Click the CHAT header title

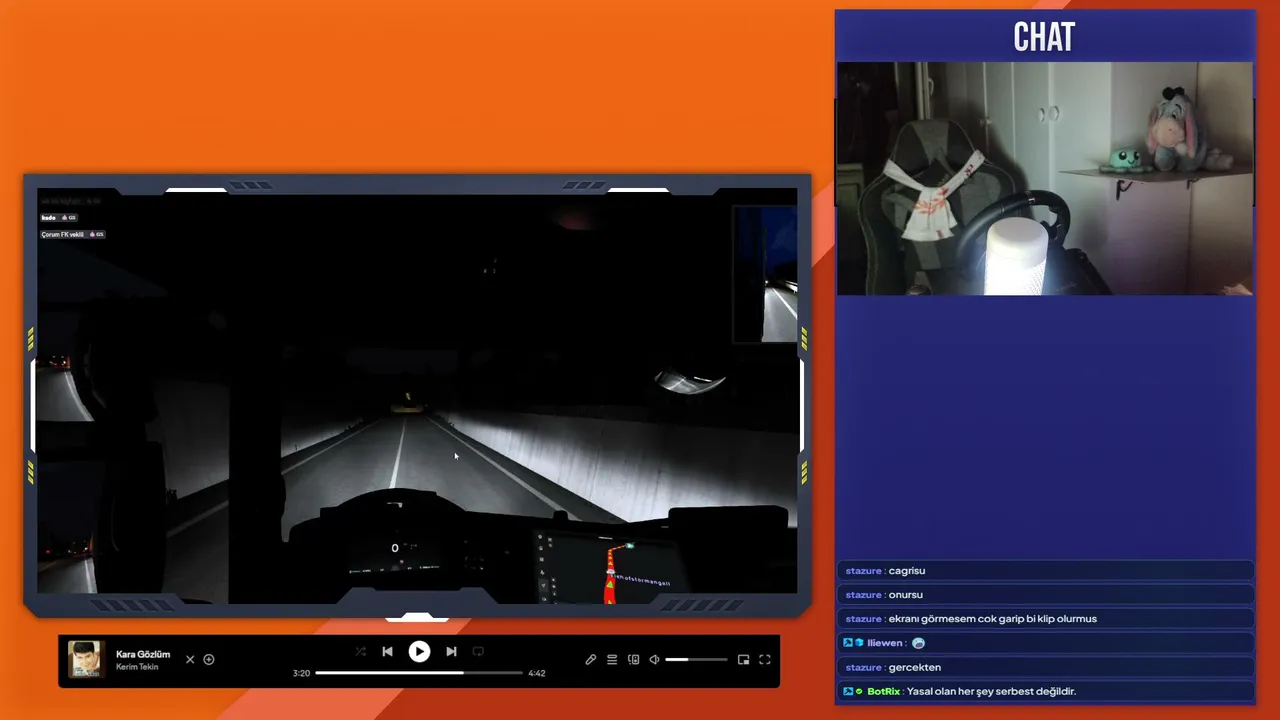[1044, 38]
